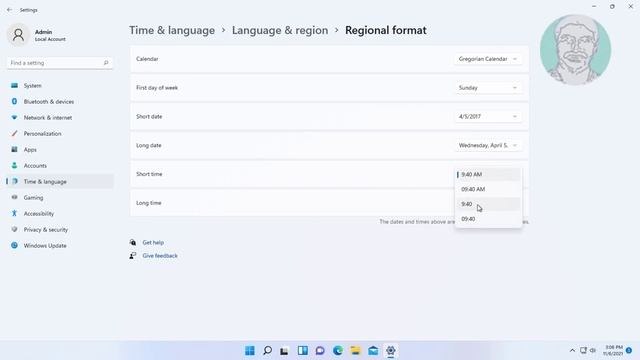Open Mail app from taskbar

[373, 351]
